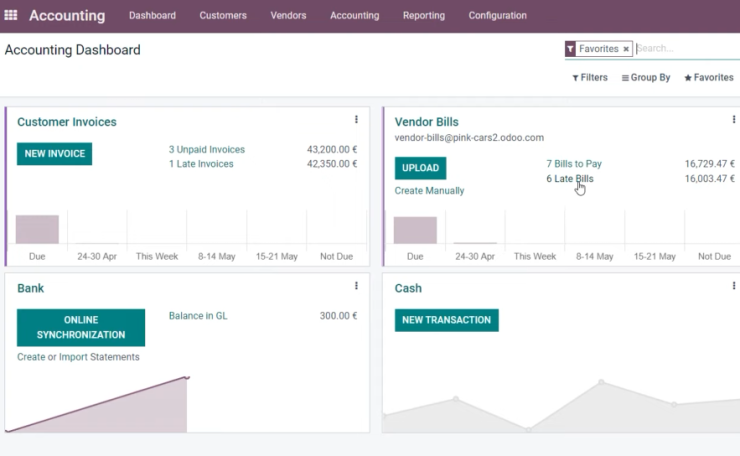Open the Configuration menu
740x456 pixels.
[497, 16]
